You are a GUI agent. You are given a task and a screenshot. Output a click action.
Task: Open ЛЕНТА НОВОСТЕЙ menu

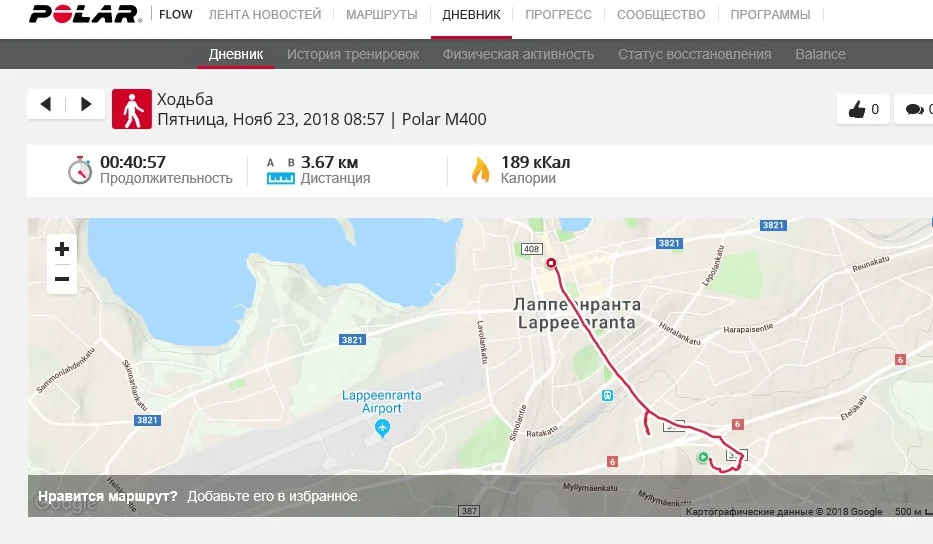(x=265, y=14)
